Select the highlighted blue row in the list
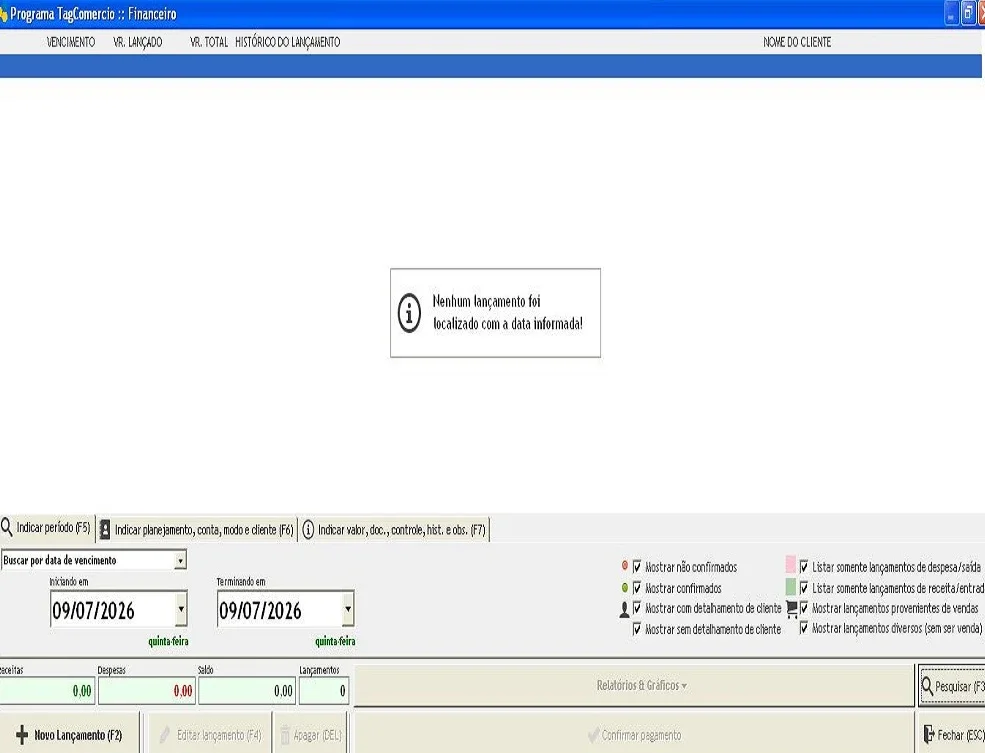This screenshot has height=753, width=985. [491, 66]
